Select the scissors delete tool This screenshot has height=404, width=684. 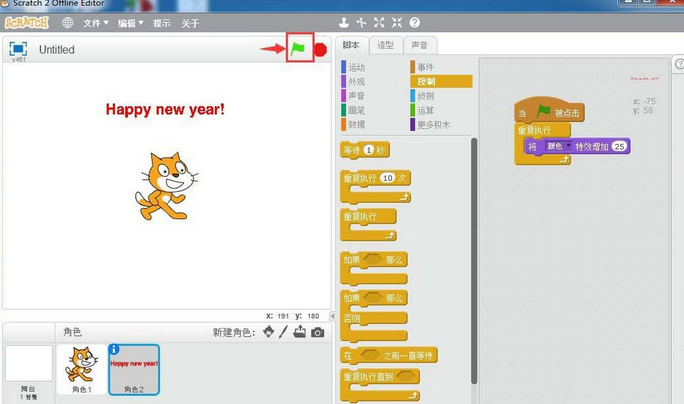point(361,22)
